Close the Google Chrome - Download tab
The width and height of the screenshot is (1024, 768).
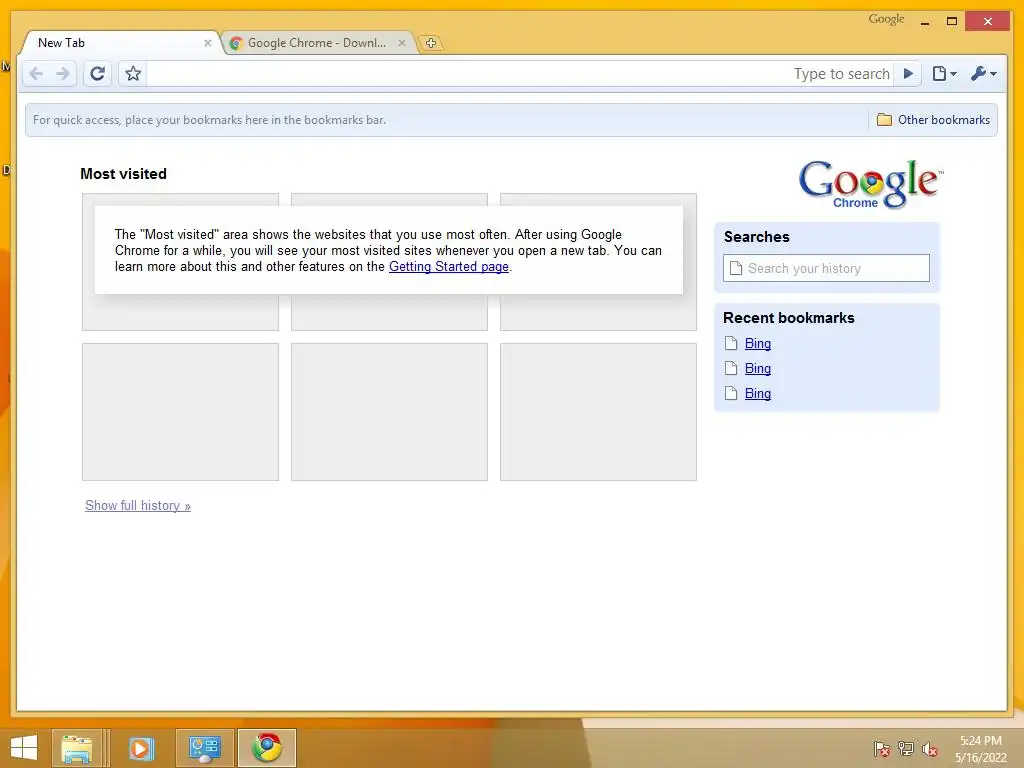coord(402,43)
